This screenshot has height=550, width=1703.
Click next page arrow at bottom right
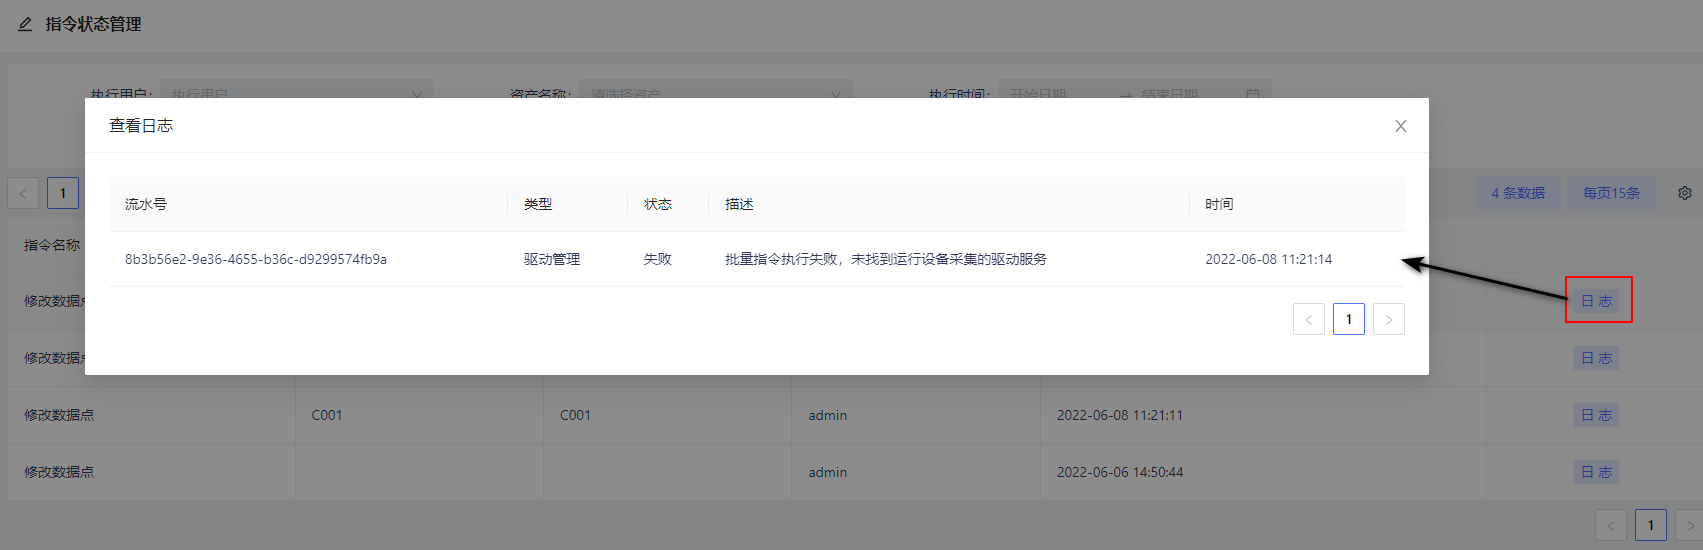click(1690, 525)
